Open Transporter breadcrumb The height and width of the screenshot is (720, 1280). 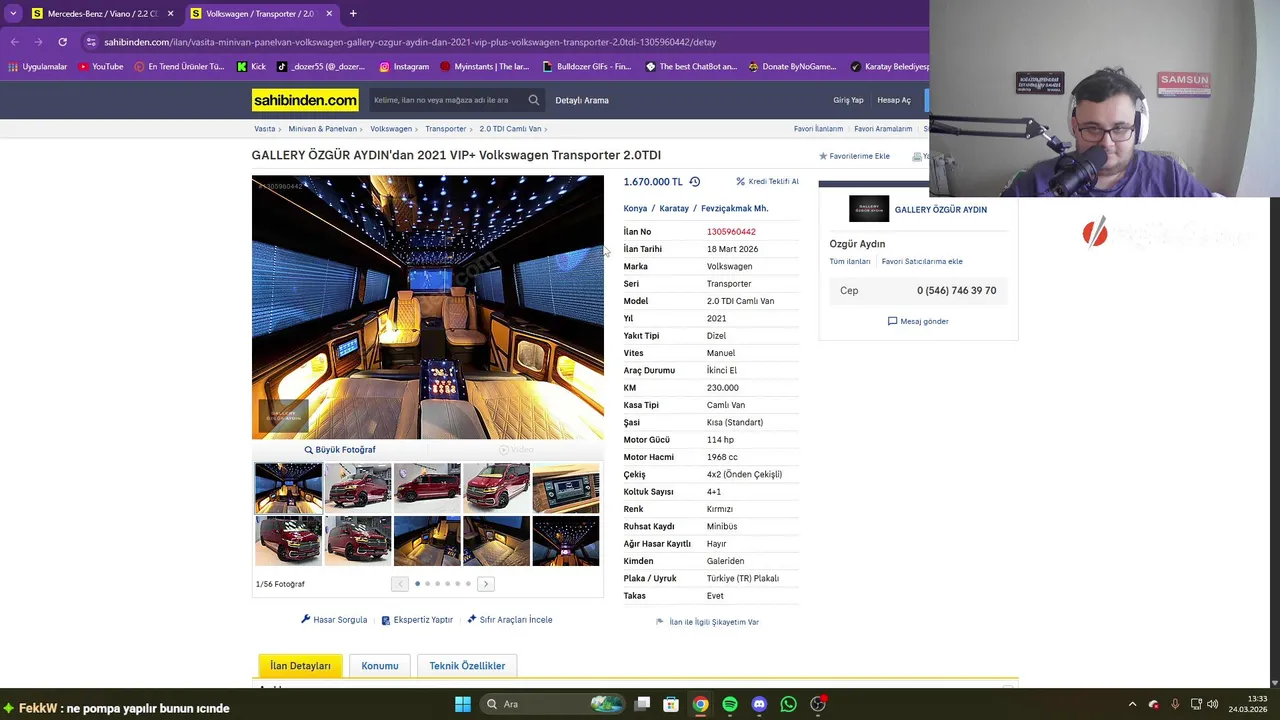445,129
